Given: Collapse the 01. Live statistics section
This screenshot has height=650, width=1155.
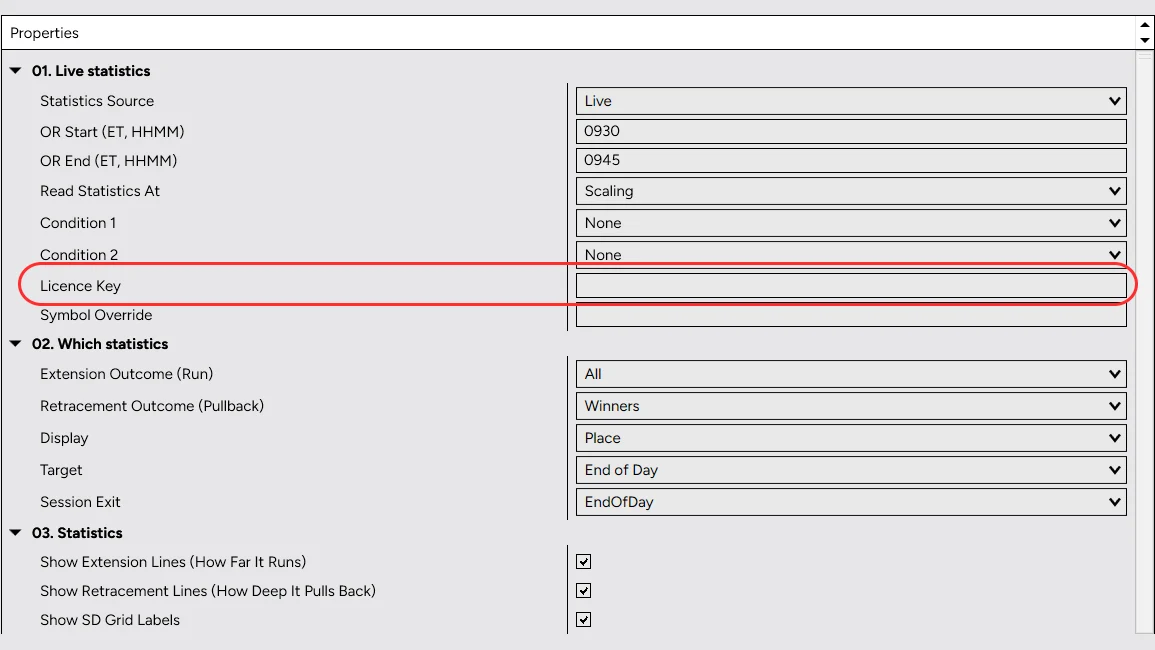Looking at the screenshot, I should click(15, 71).
